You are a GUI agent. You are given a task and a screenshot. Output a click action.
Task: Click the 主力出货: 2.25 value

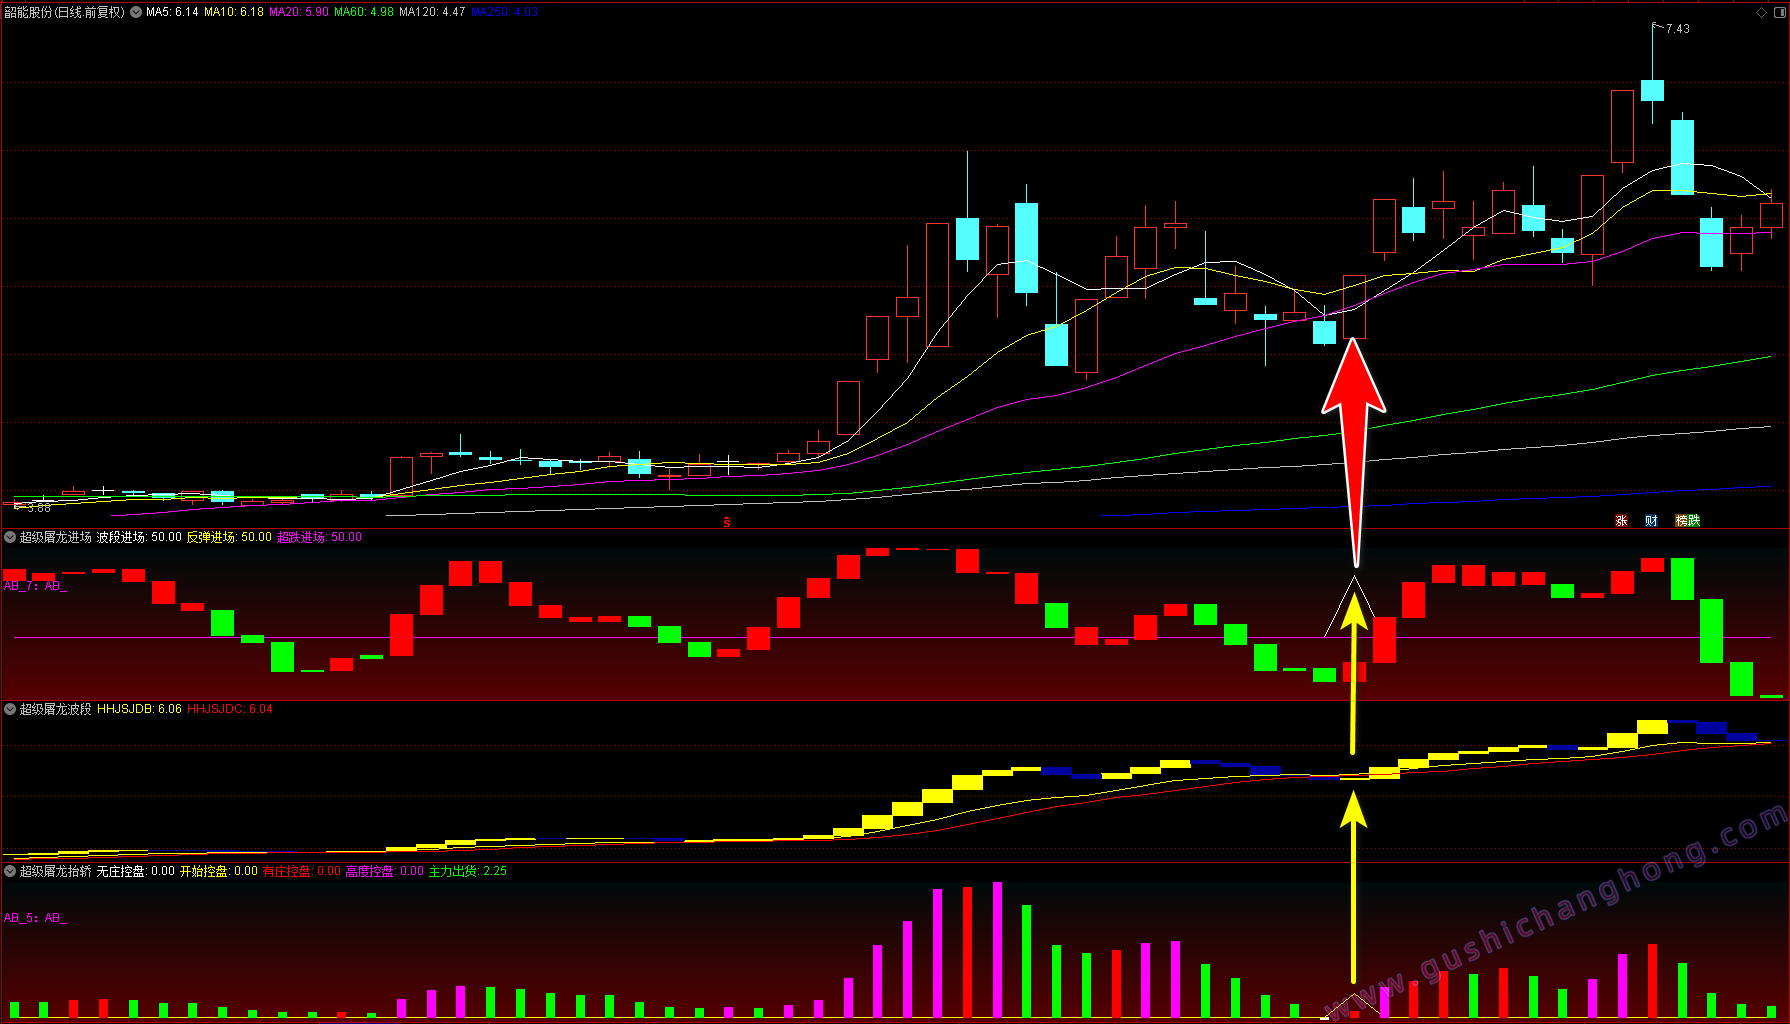467,871
